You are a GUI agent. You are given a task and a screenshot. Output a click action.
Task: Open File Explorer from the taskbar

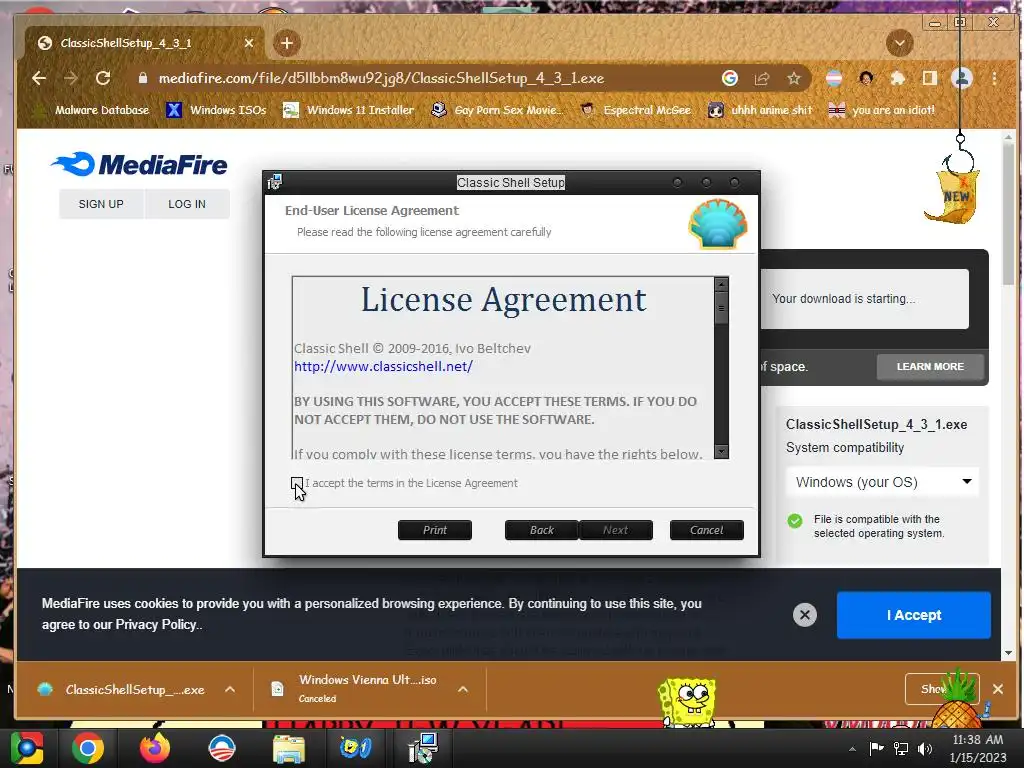coord(288,748)
